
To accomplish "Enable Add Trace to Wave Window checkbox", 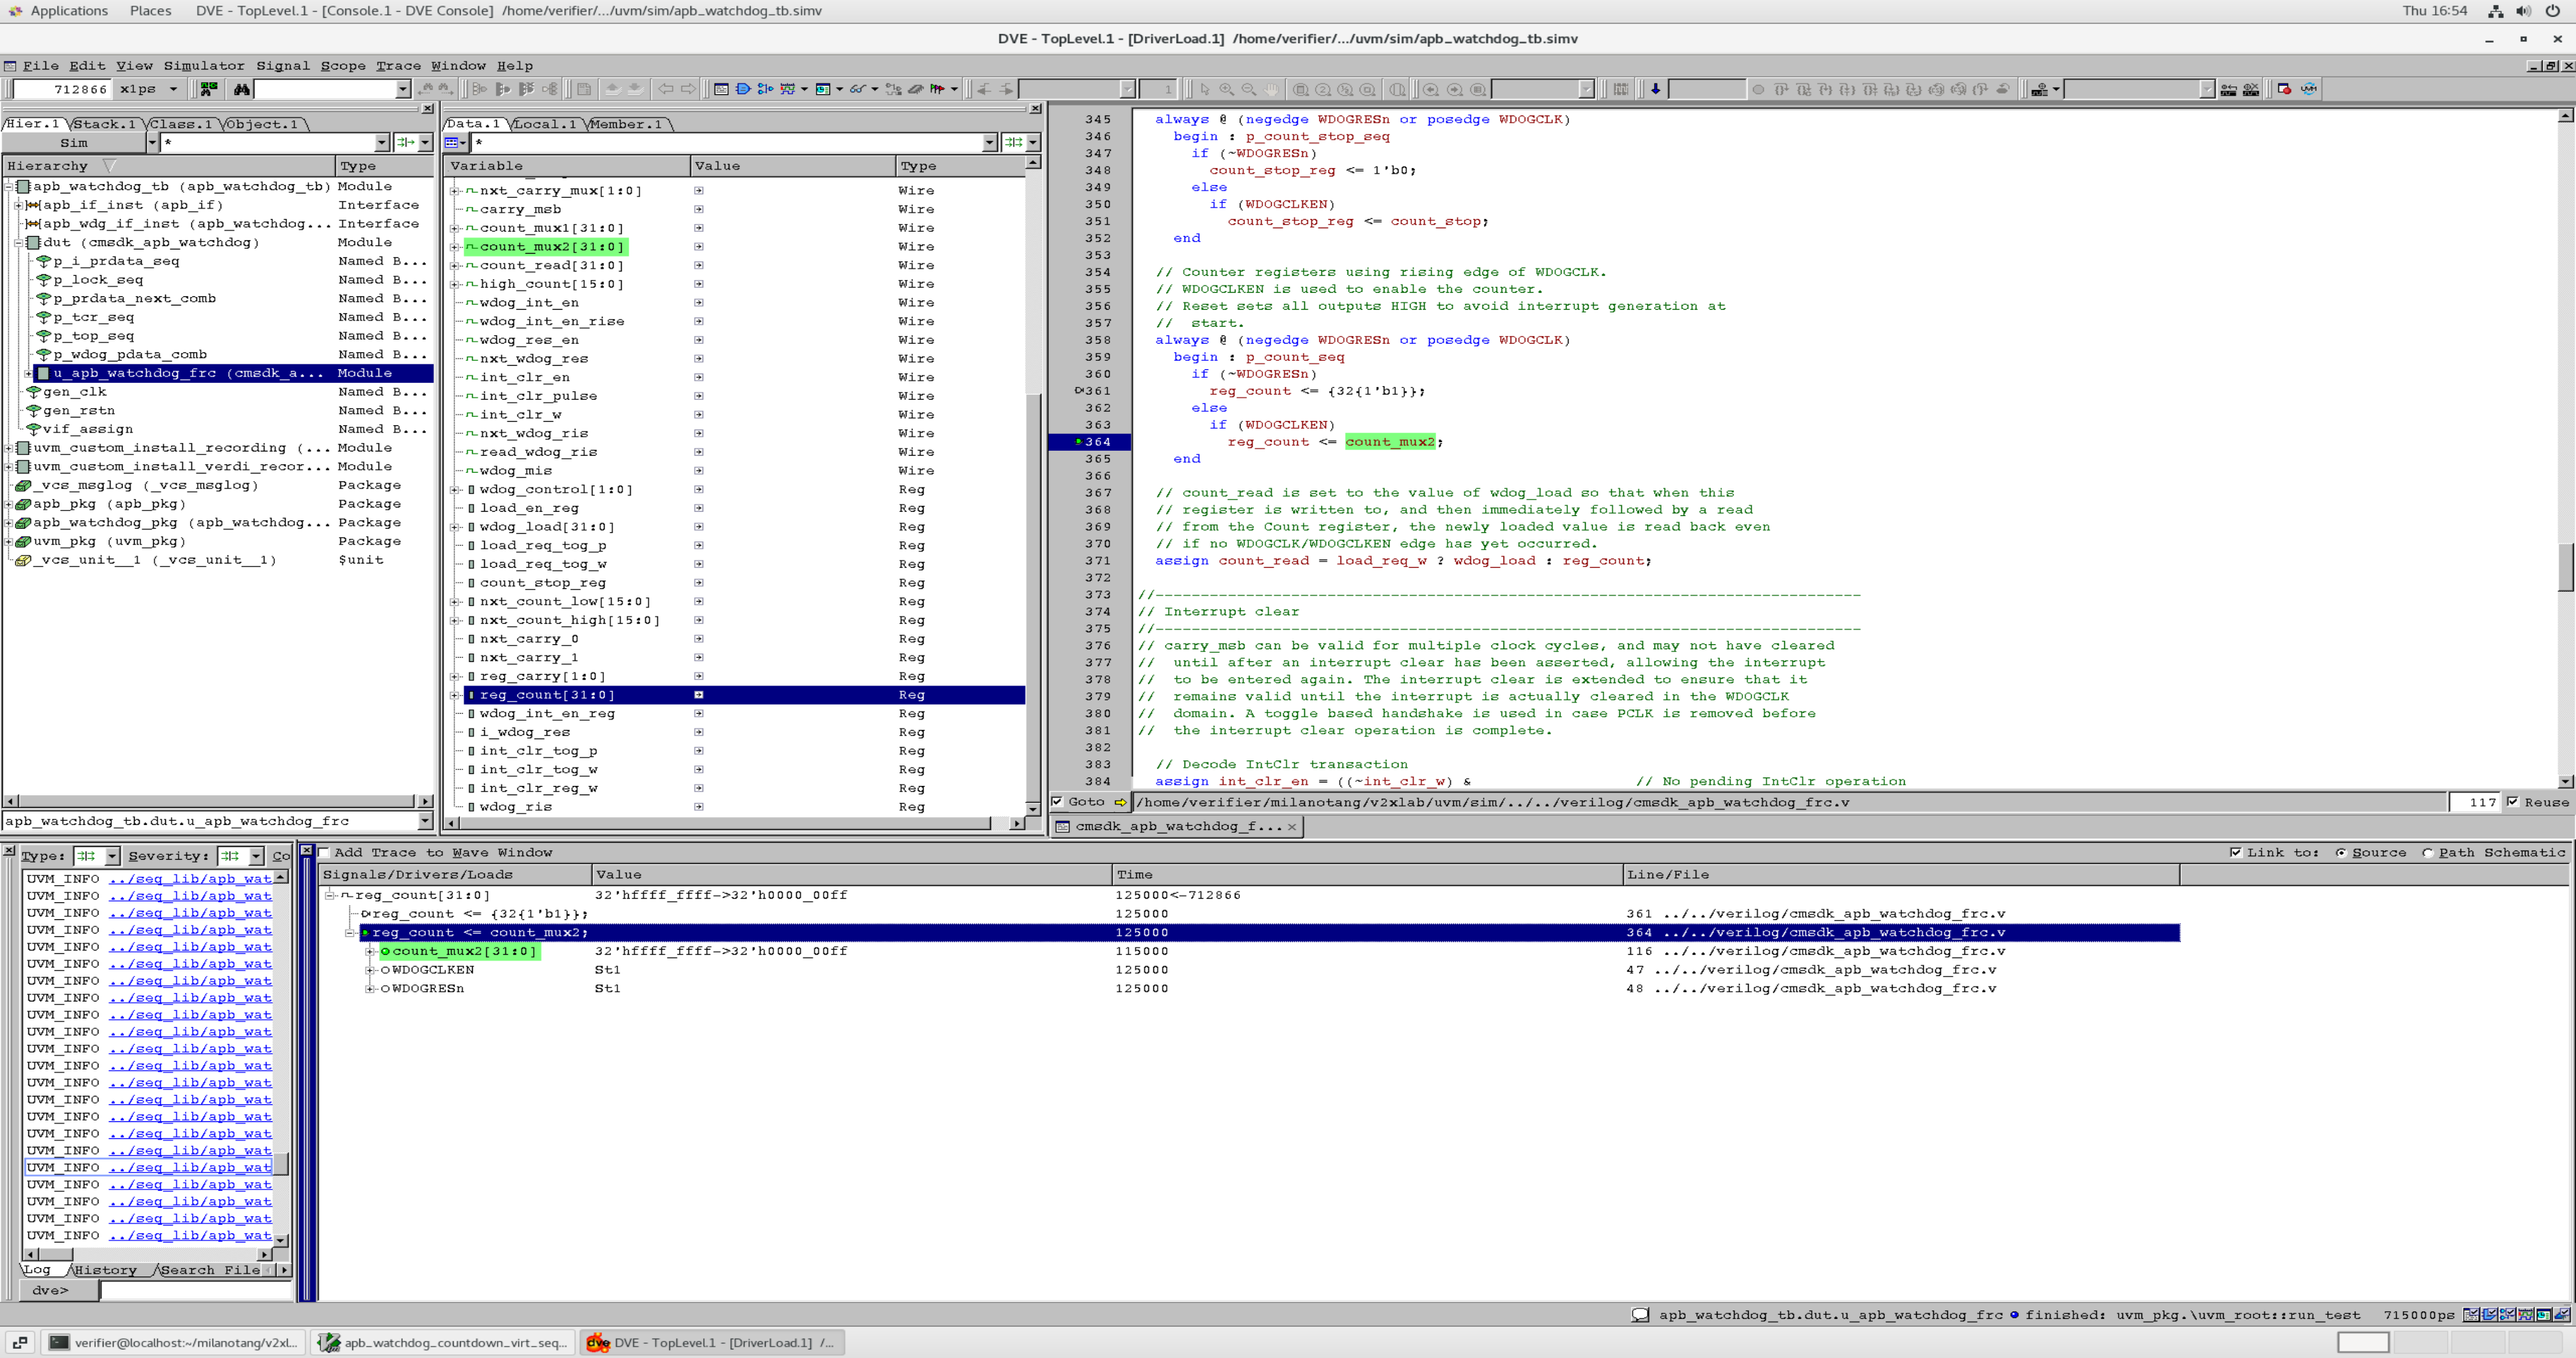I will coord(324,853).
